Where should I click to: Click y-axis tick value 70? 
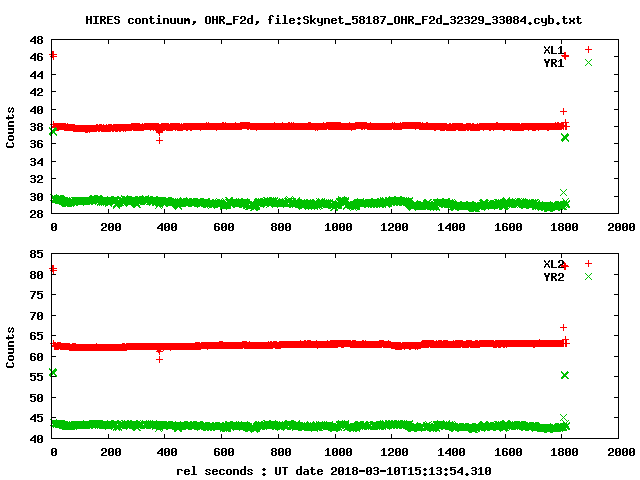(36, 316)
